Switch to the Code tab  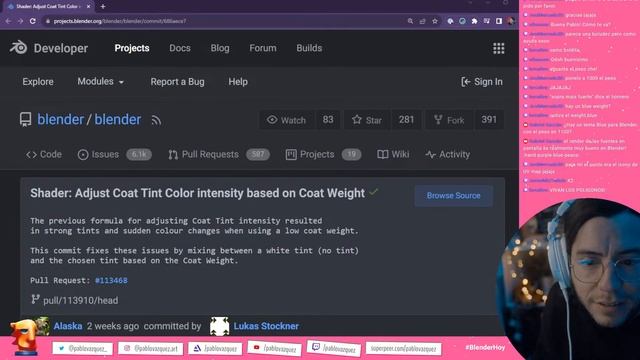point(44,155)
